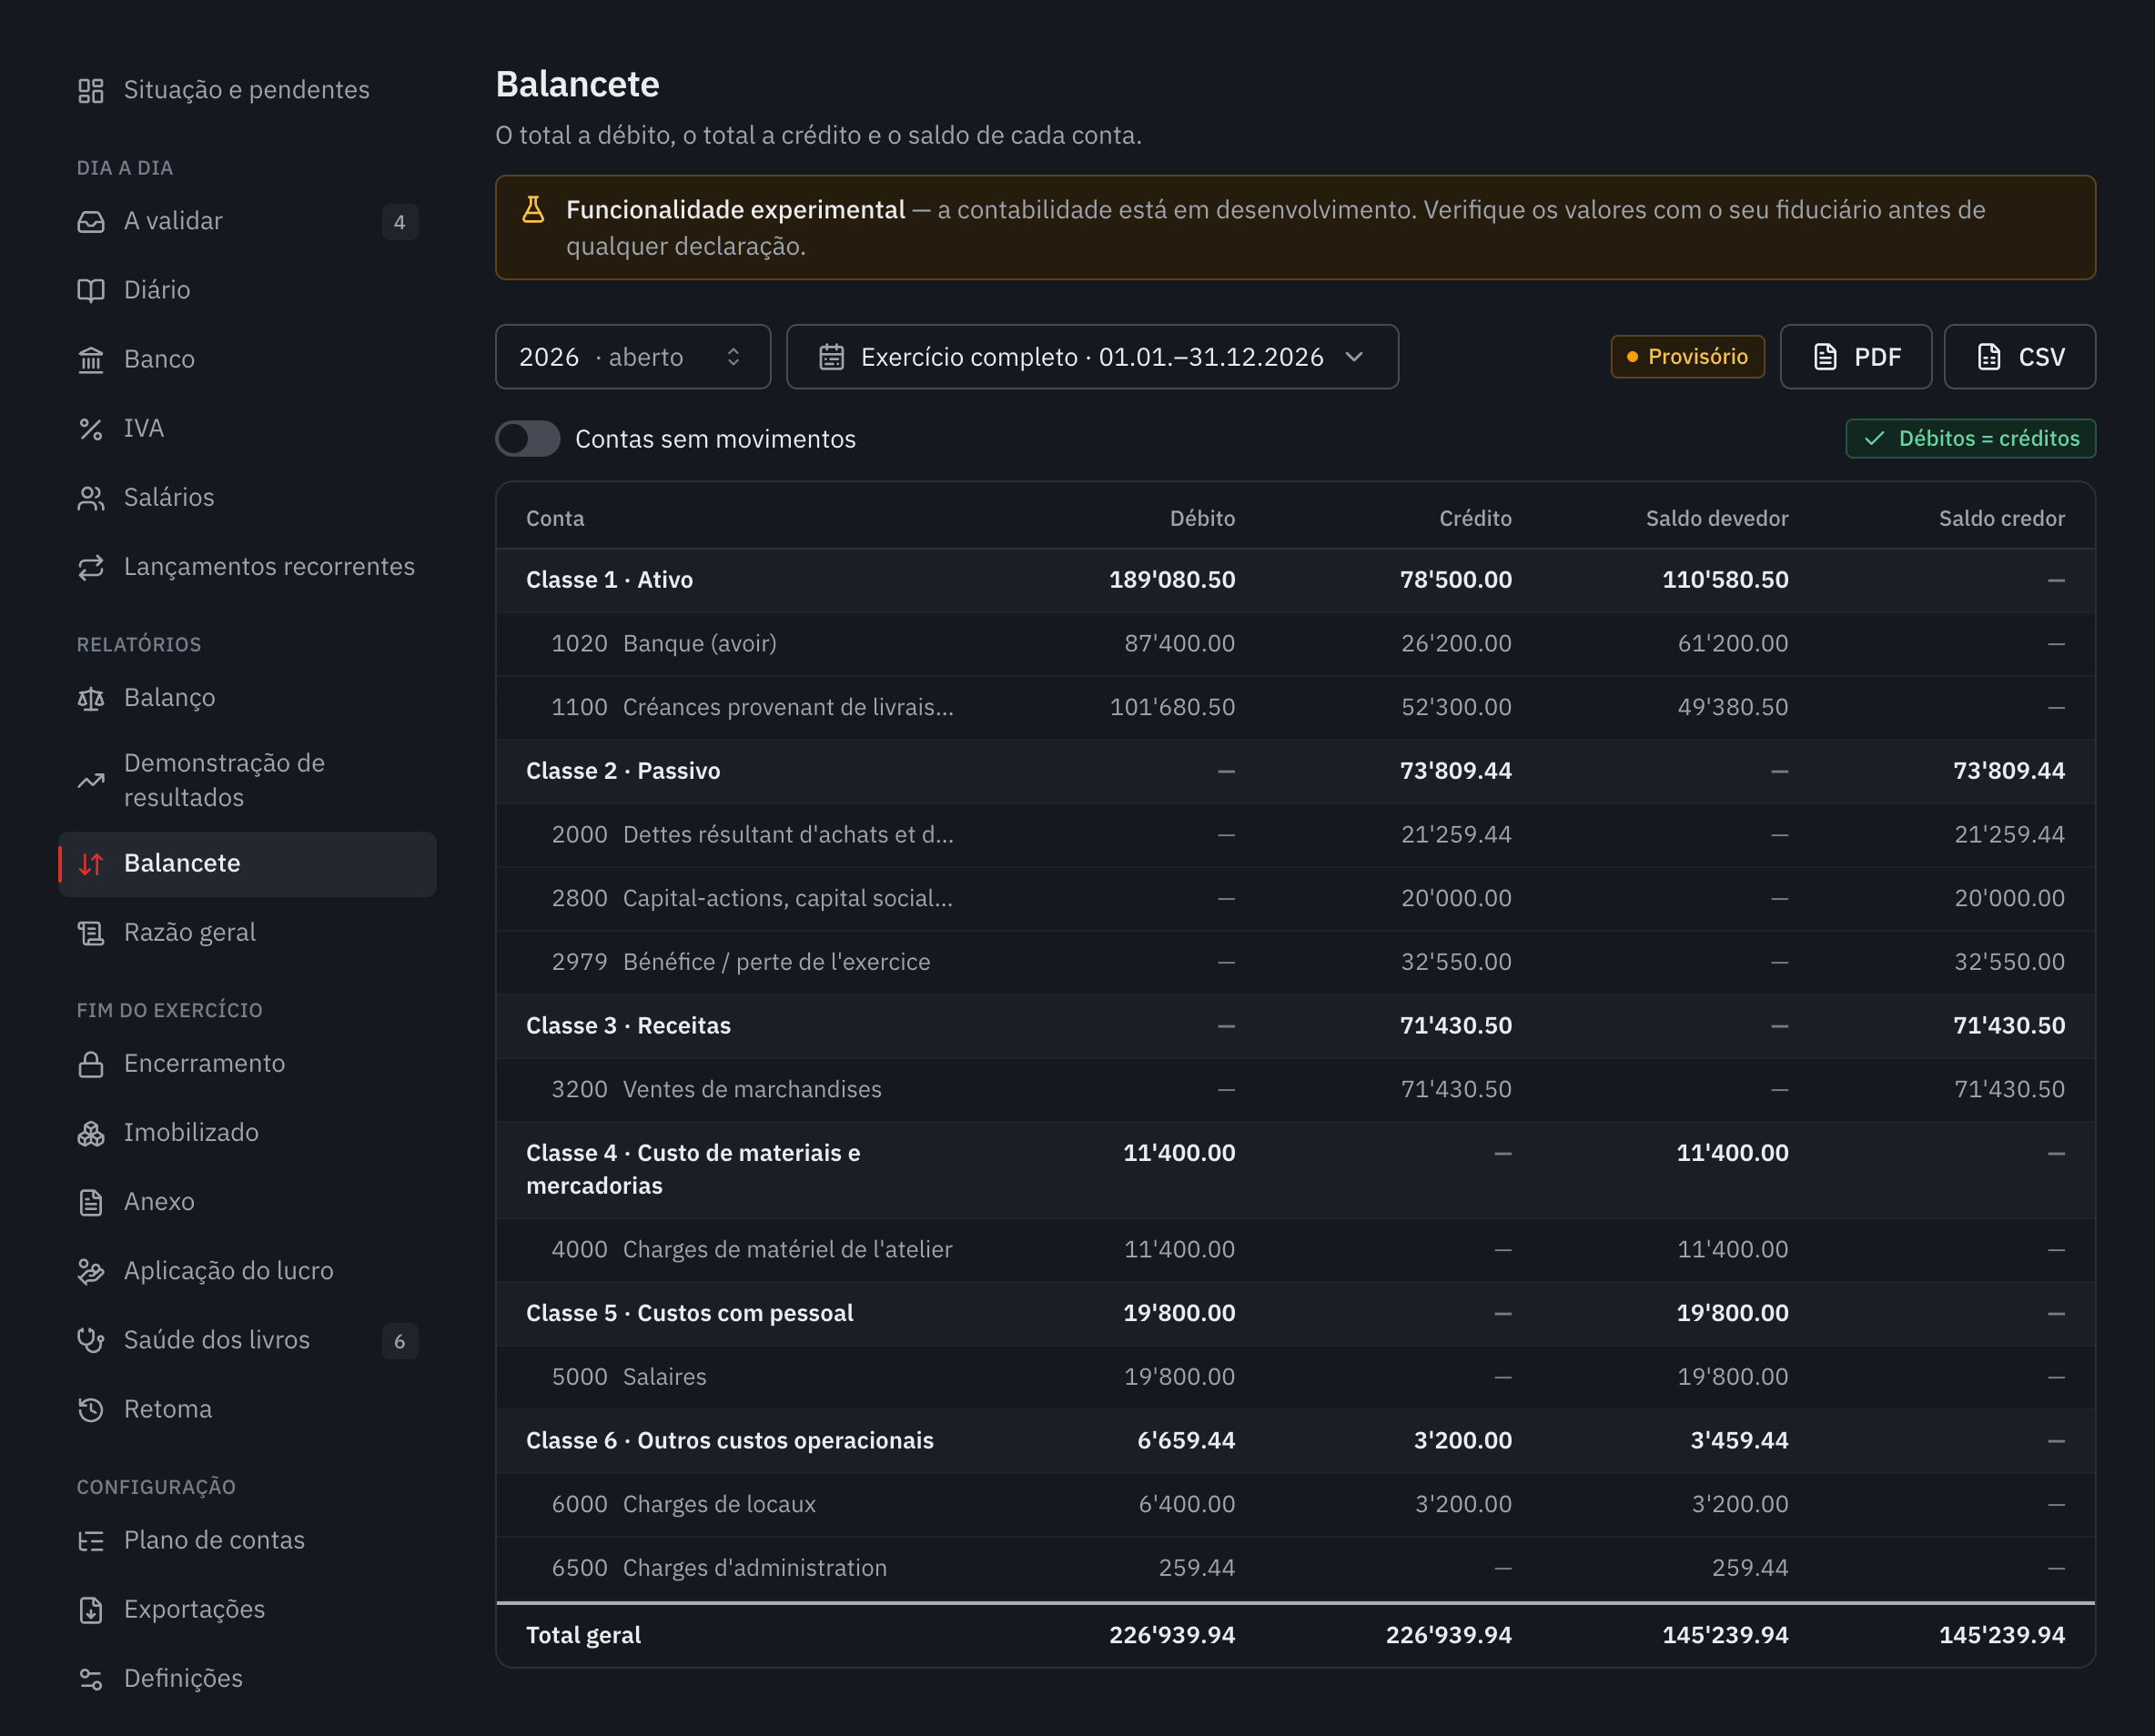Click the Banco building icon
The image size is (2155, 1736).
[91, 360]
